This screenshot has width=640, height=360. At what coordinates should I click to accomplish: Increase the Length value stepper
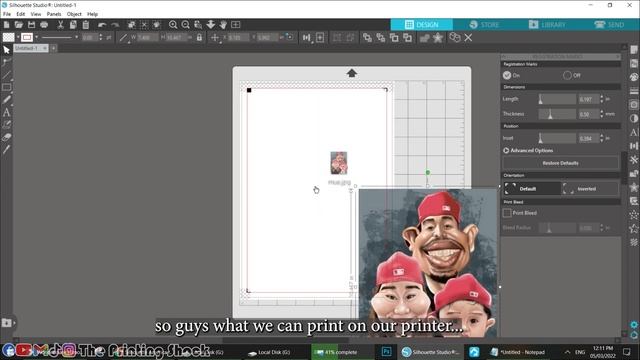(602, 97)
